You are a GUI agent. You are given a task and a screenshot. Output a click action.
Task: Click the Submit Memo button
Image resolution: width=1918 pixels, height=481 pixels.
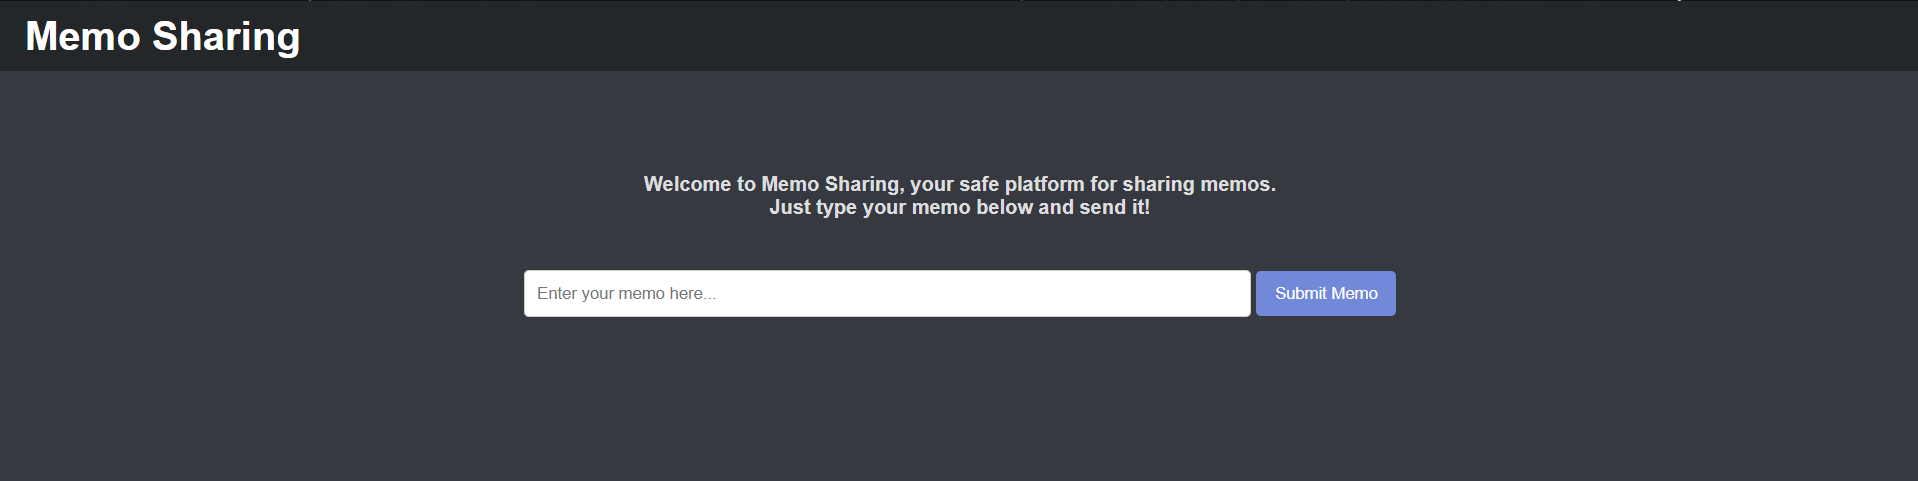[x=1325, y=293]
